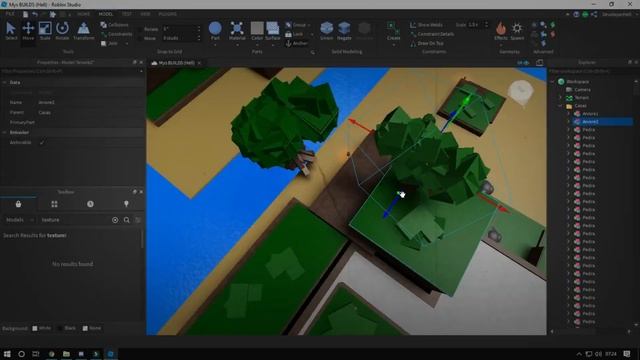640x360 pixels.
Task: Open File Explorer from the taskbar
Action: point(66,354)
